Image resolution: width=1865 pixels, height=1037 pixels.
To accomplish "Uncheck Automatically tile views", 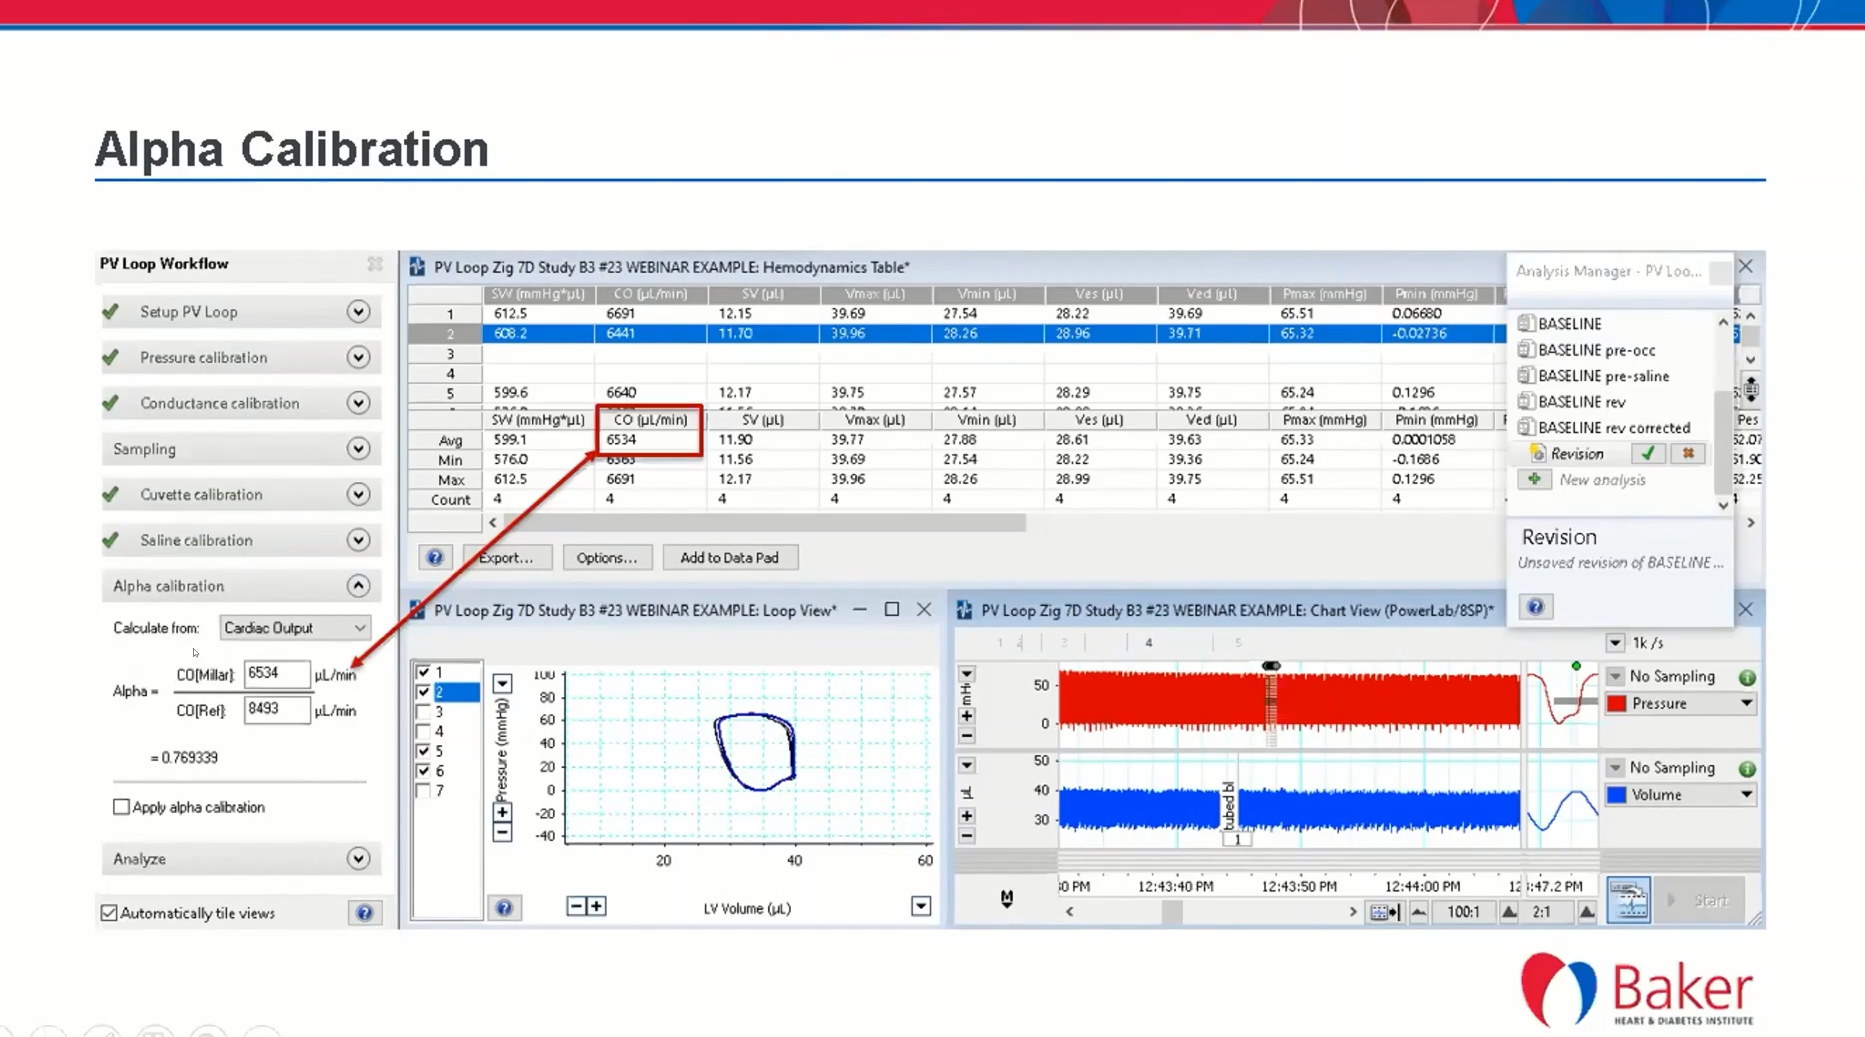I will [110, 913].
